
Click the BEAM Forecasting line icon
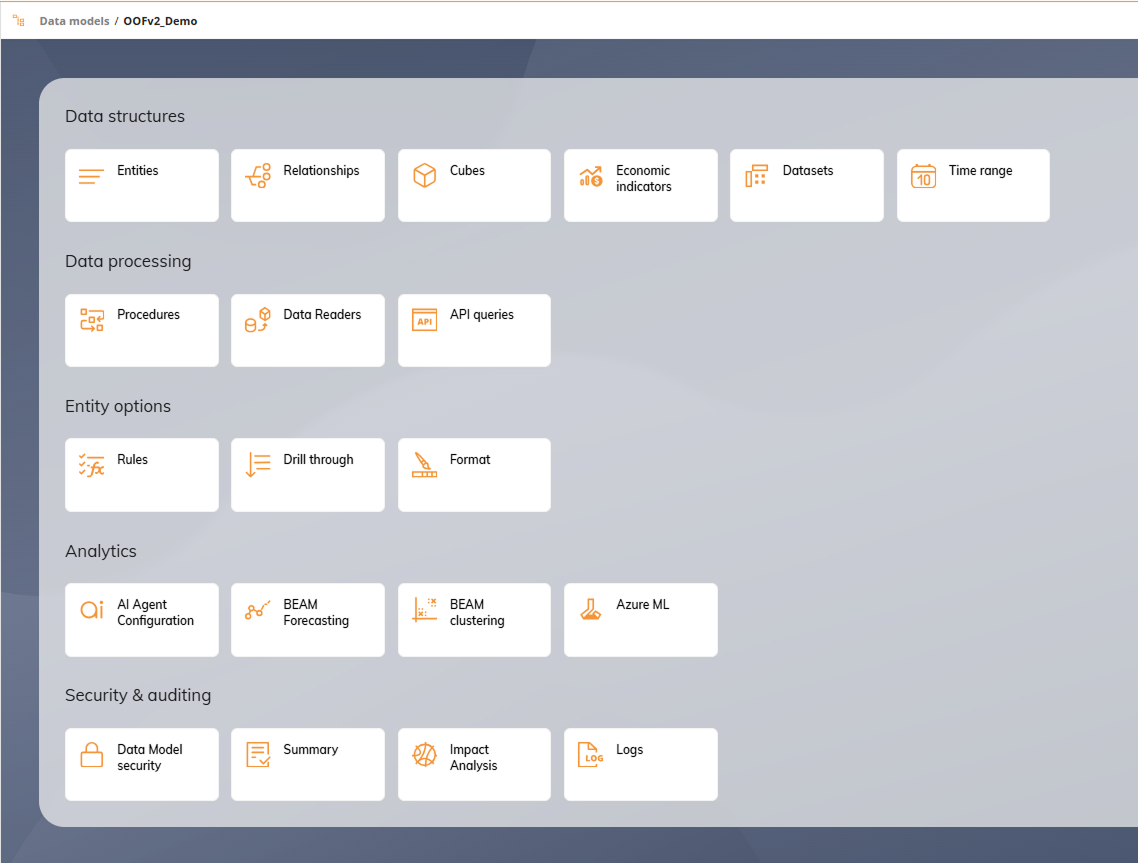click(x=258, y=610)
